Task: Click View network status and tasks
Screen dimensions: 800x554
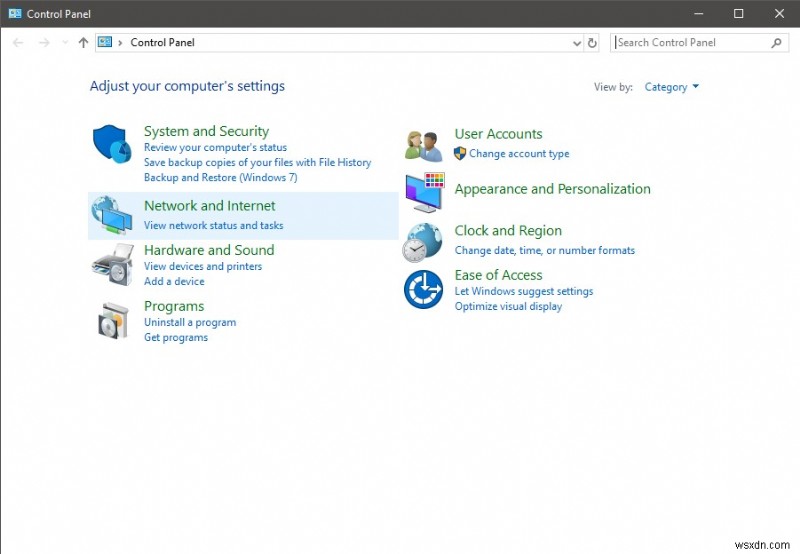Action: [213, 226]
